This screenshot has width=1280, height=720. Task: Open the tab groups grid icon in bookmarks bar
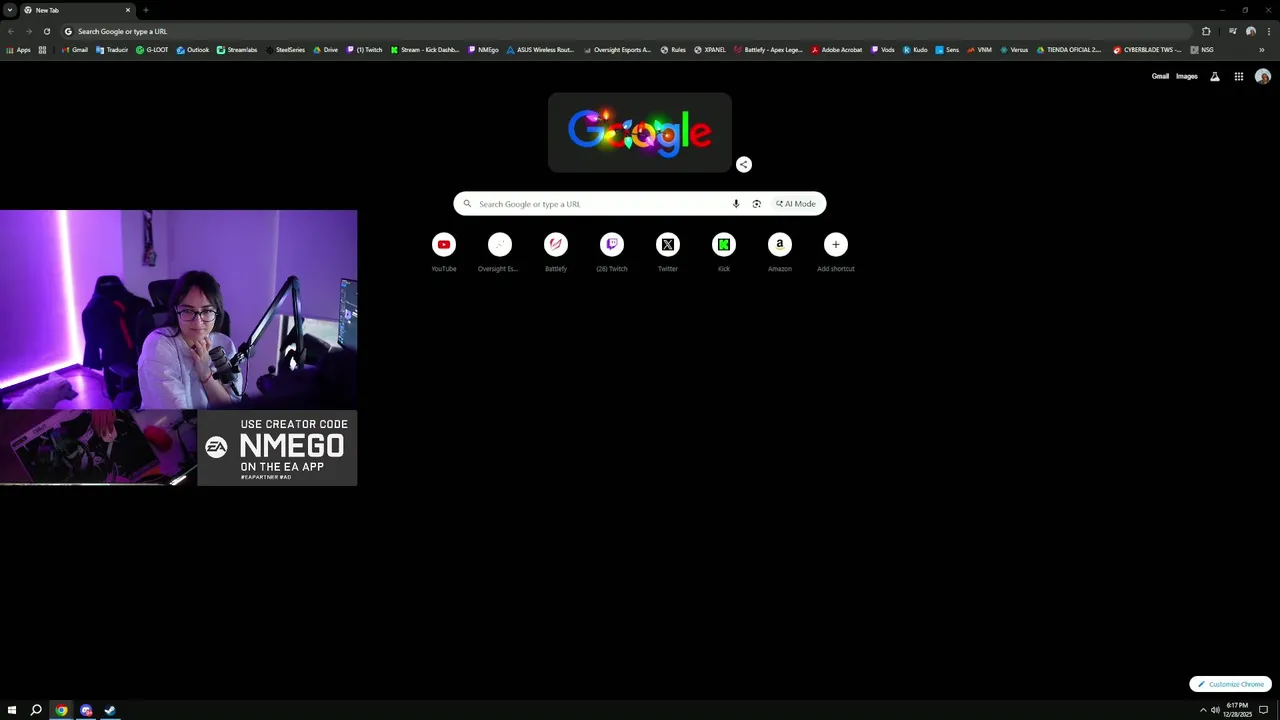click(42, 49)
